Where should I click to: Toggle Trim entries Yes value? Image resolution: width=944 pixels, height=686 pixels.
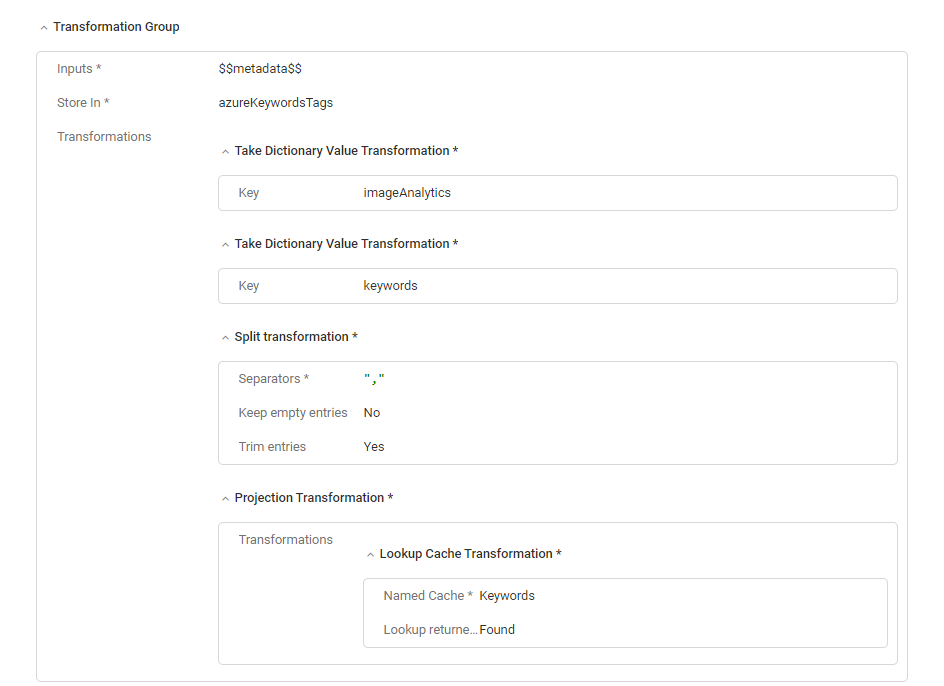point(374,447)
